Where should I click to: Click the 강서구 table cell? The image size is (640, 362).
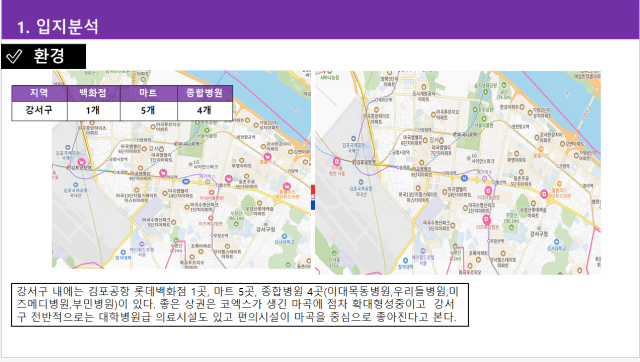[x=39, y=111]
